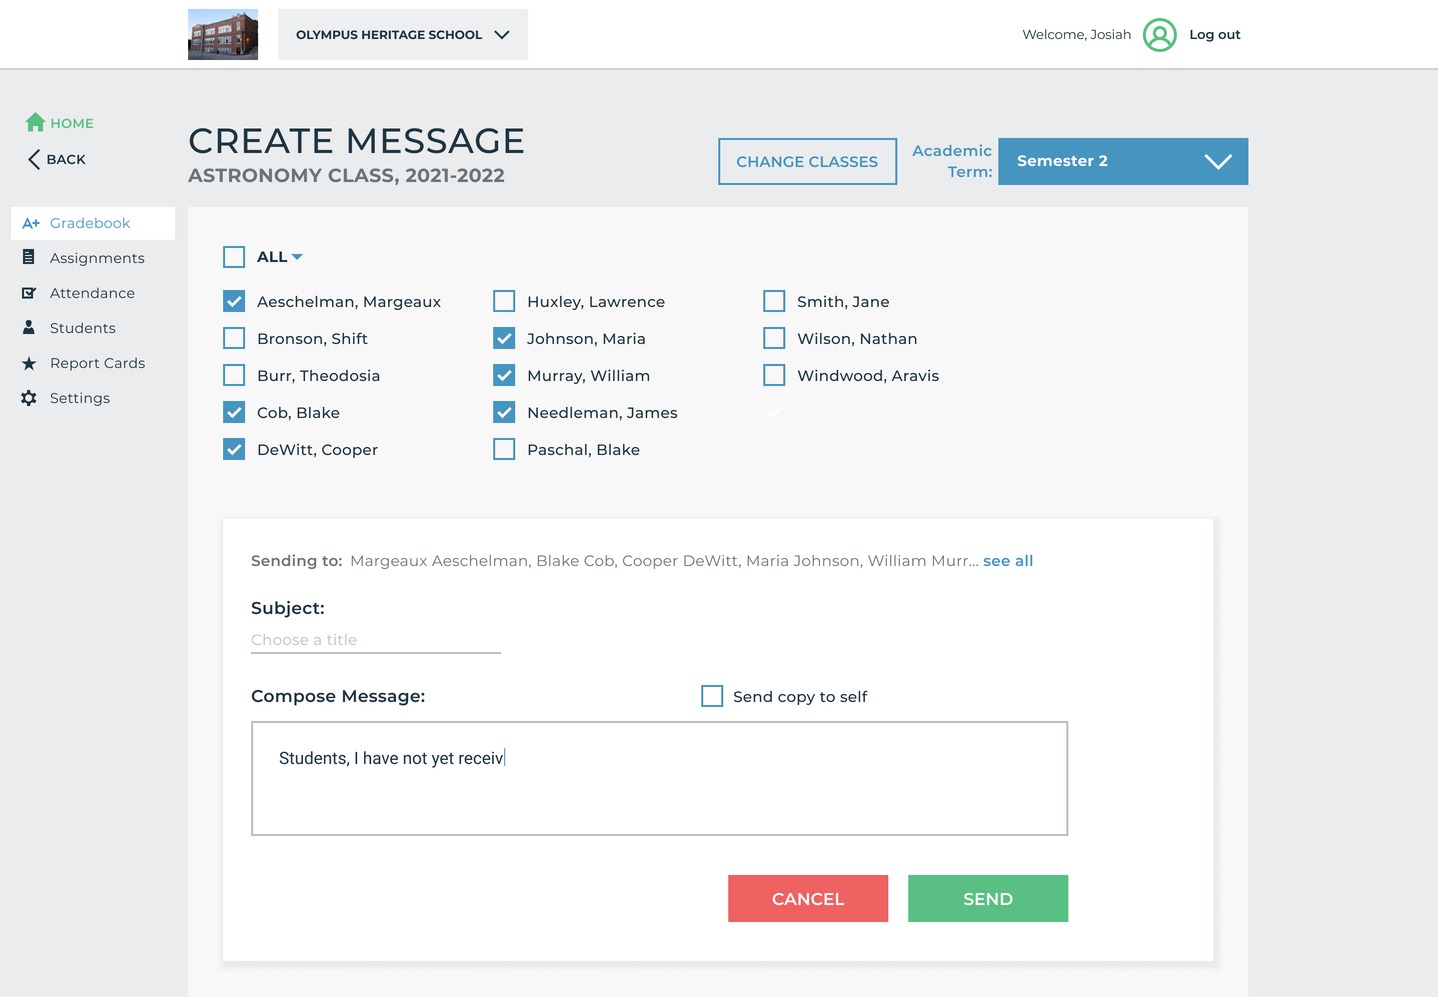Click the green Home icon
The height and width of the screenshot is (997, 1438).
[x=36, y=121]
